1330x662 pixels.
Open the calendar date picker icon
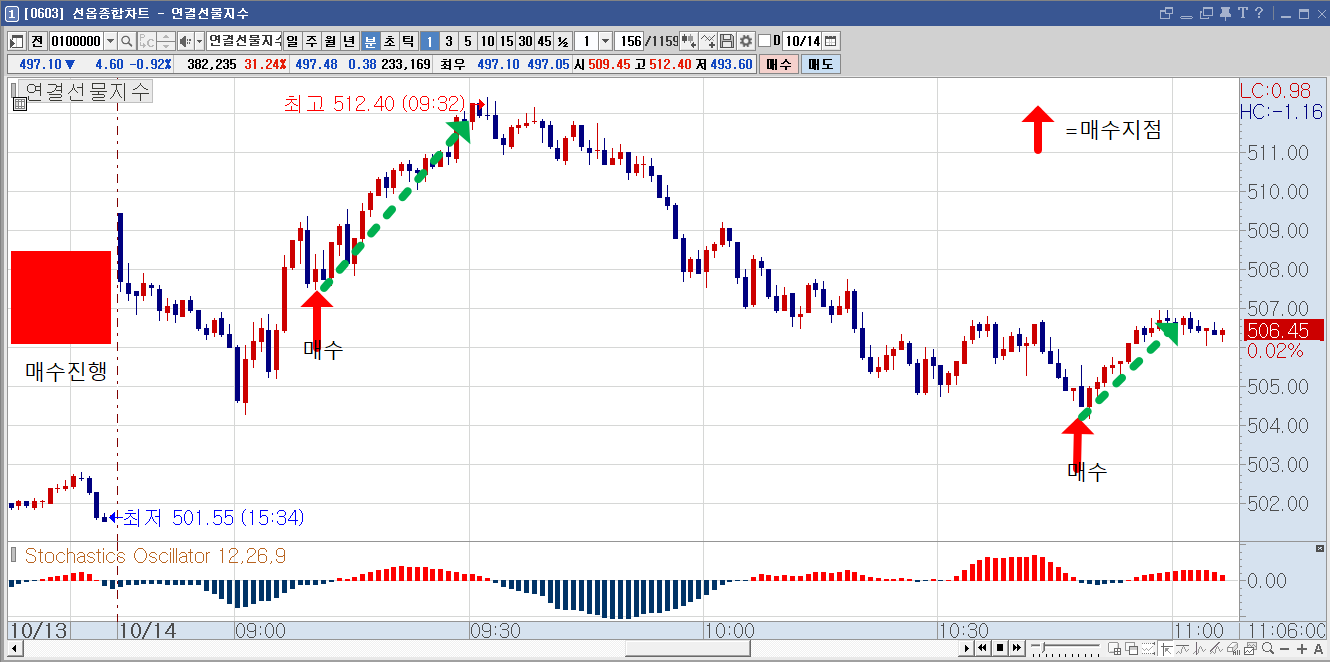pyautogui.click(x=831, y=41)
